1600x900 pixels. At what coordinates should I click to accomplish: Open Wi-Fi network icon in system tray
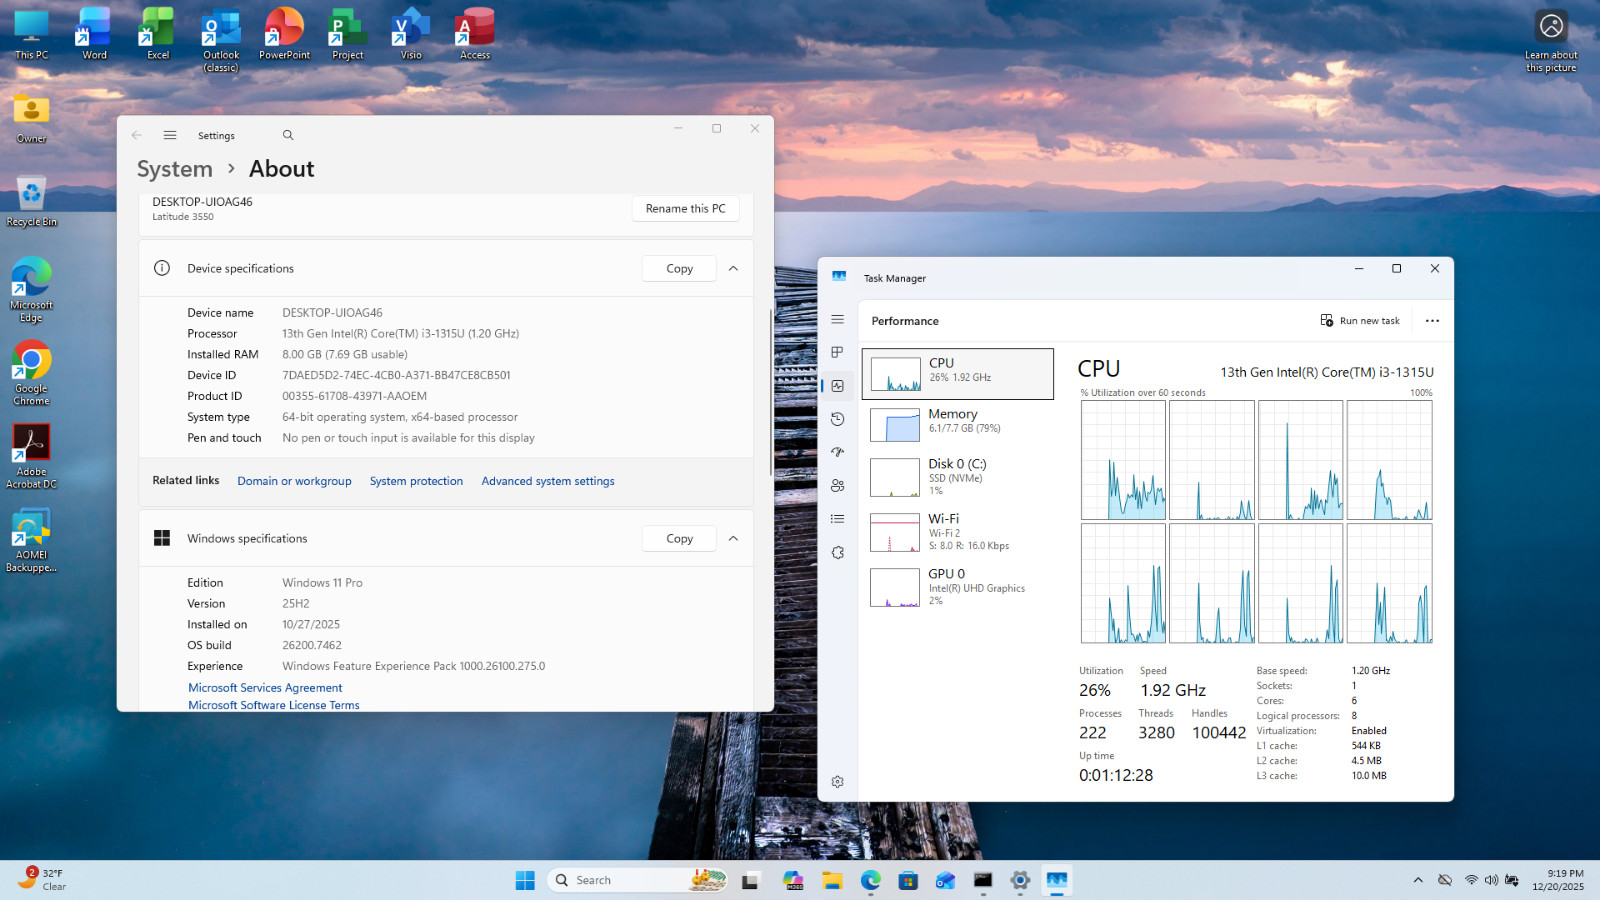click(1471, 880)
